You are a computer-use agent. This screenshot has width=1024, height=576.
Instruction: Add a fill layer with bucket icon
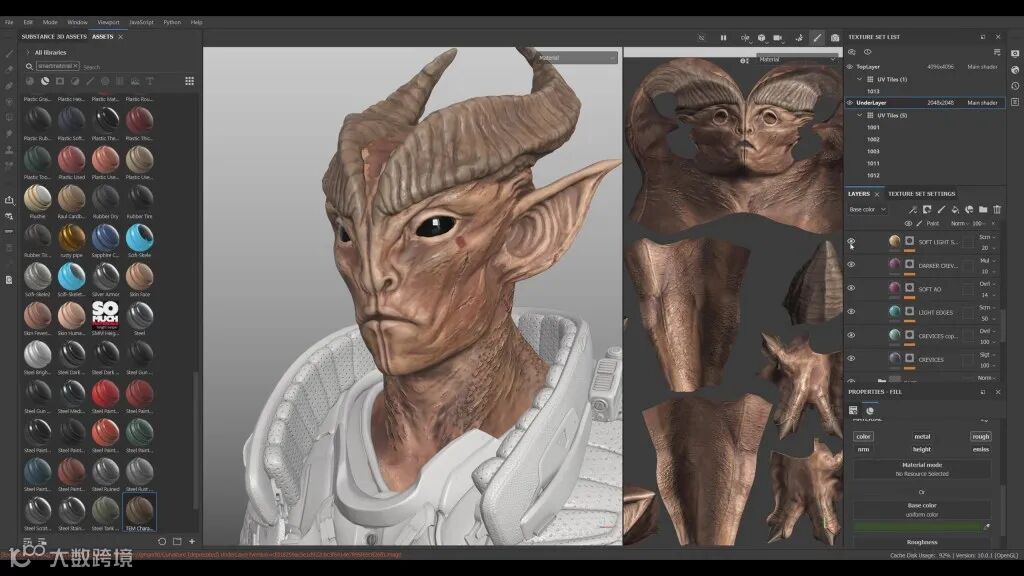(x=955, y=210)
